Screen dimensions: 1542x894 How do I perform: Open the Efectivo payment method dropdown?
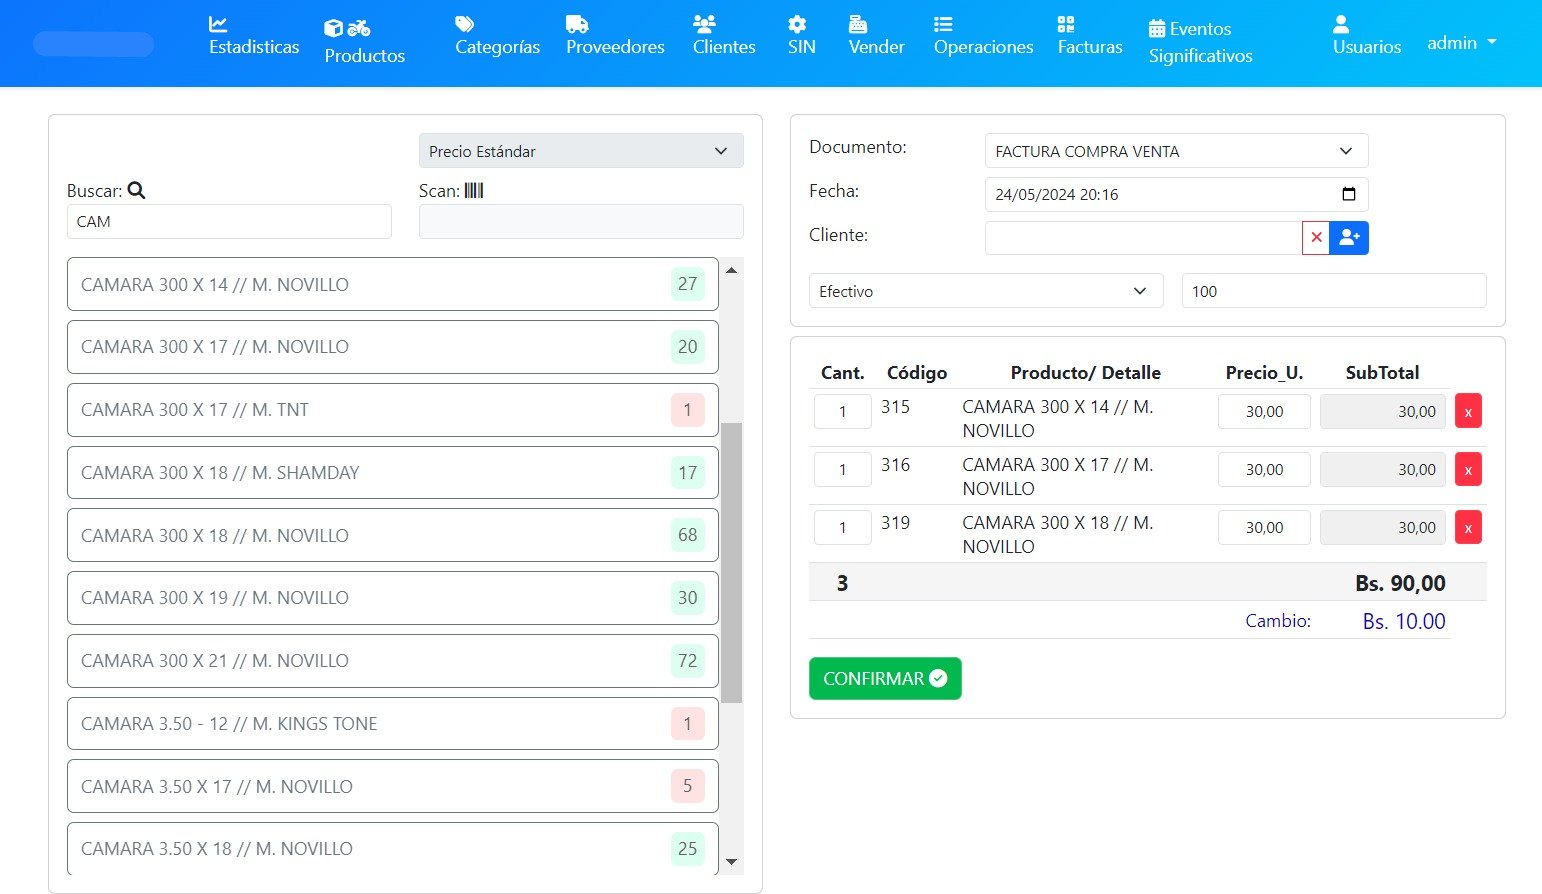tap(985, 291)
